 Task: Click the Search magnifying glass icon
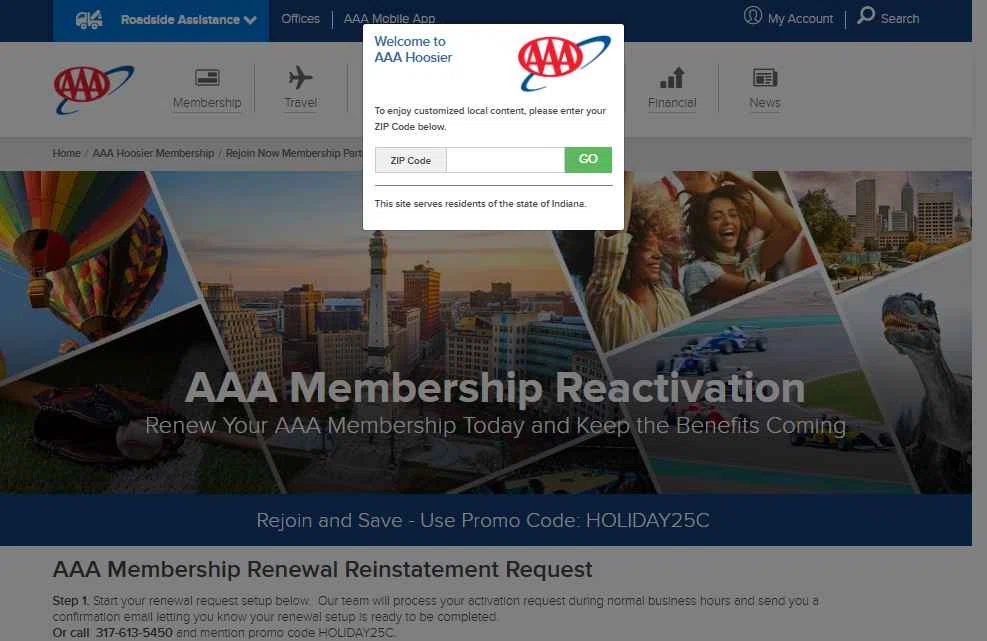tap(866, 15)
